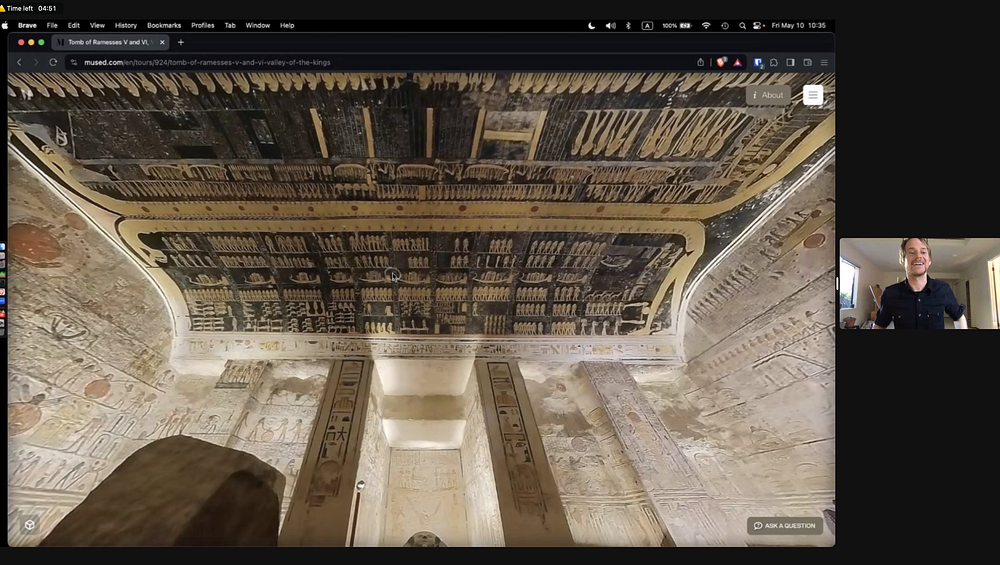1000x565 pixels.
Task: Open the File menu
Action: (52, 26)
